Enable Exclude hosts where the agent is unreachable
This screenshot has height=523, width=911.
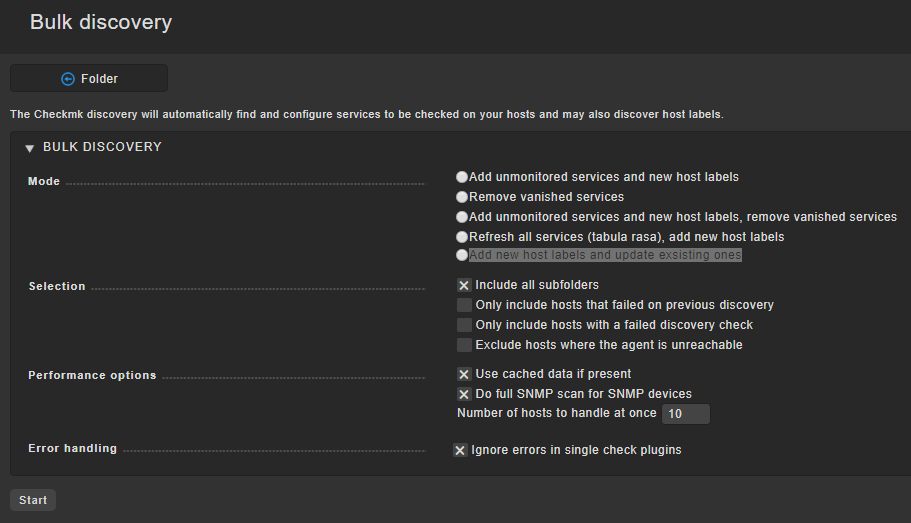click(464, 345)
